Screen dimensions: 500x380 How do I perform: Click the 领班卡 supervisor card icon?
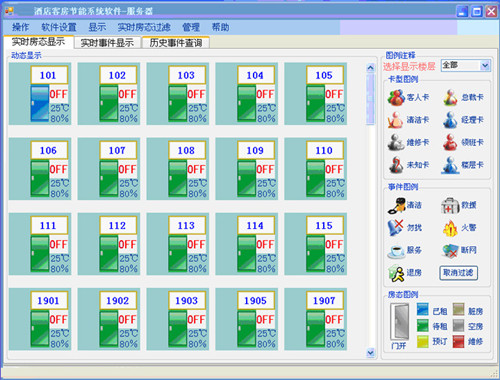[x=450, y=142]
